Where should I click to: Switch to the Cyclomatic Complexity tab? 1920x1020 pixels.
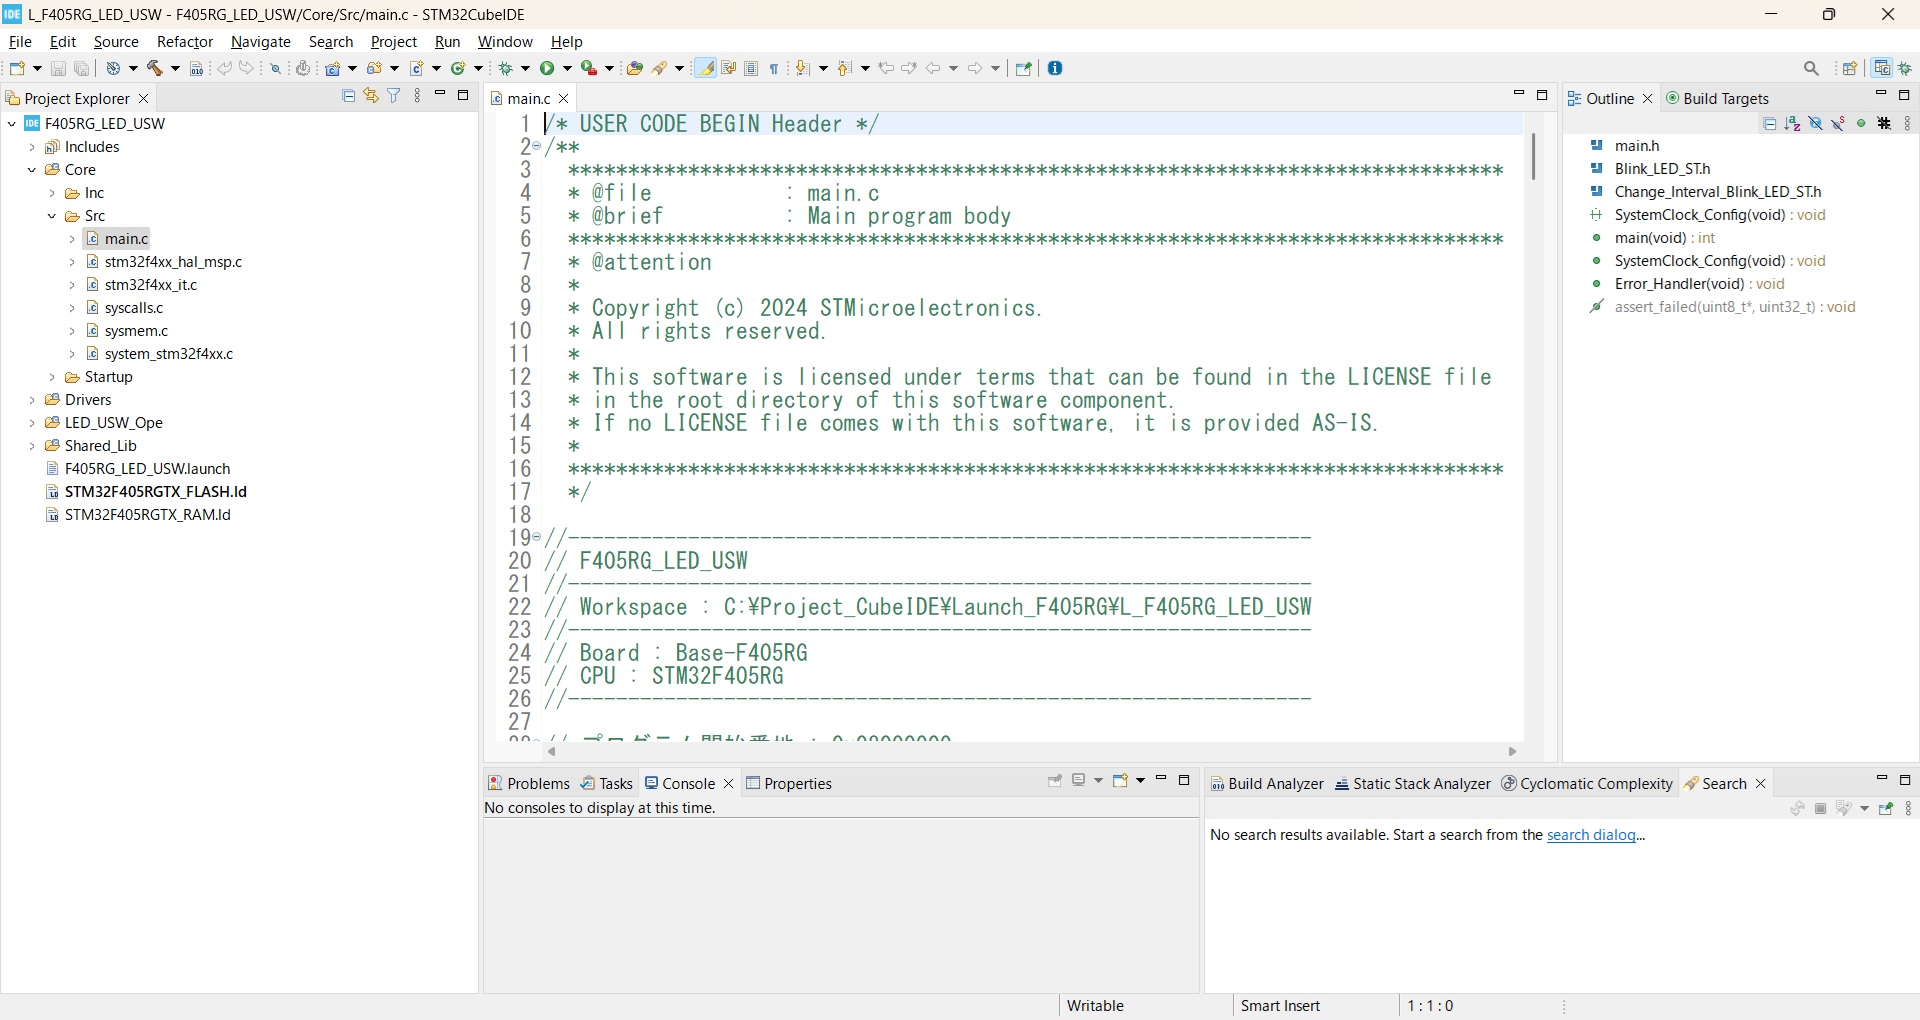1587,784
